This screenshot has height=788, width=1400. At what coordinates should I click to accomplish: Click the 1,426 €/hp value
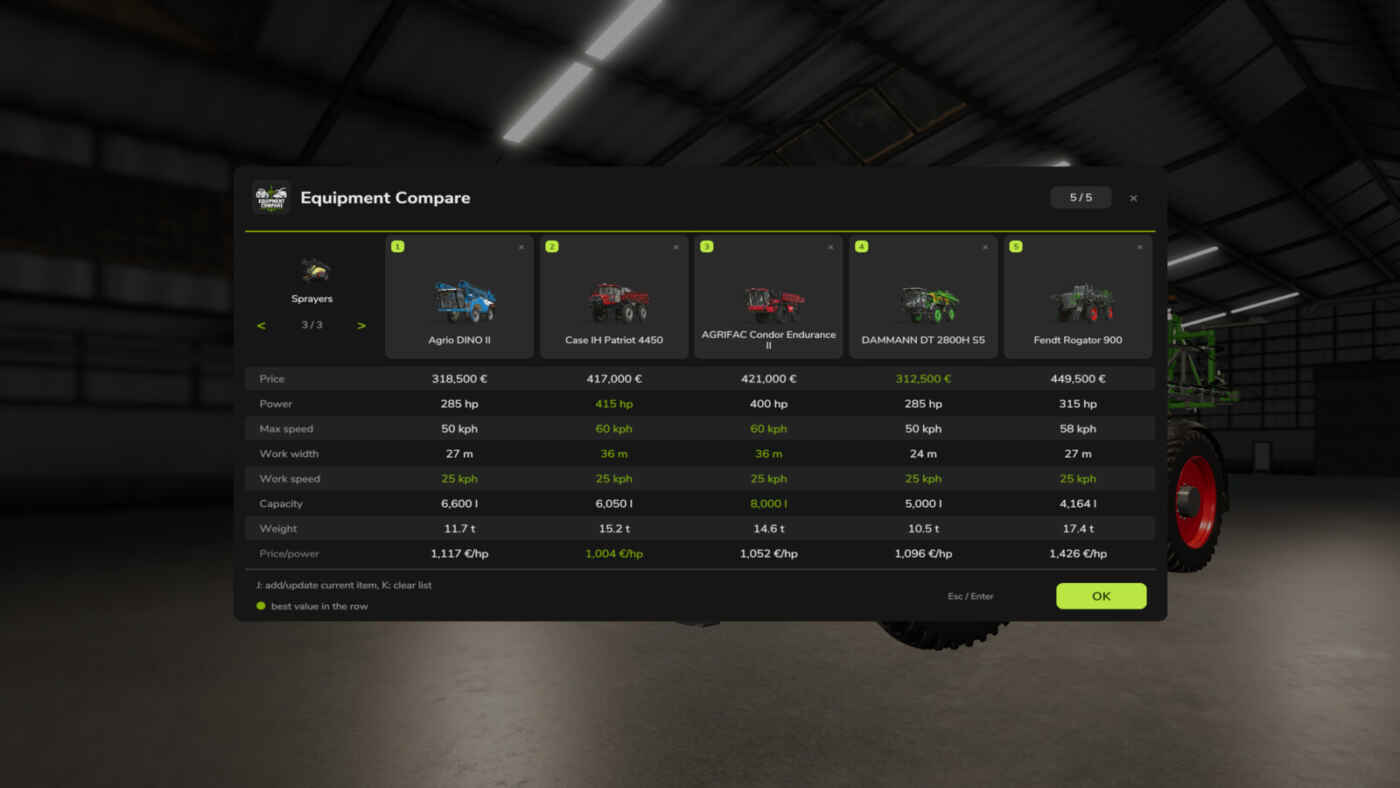1078,553
